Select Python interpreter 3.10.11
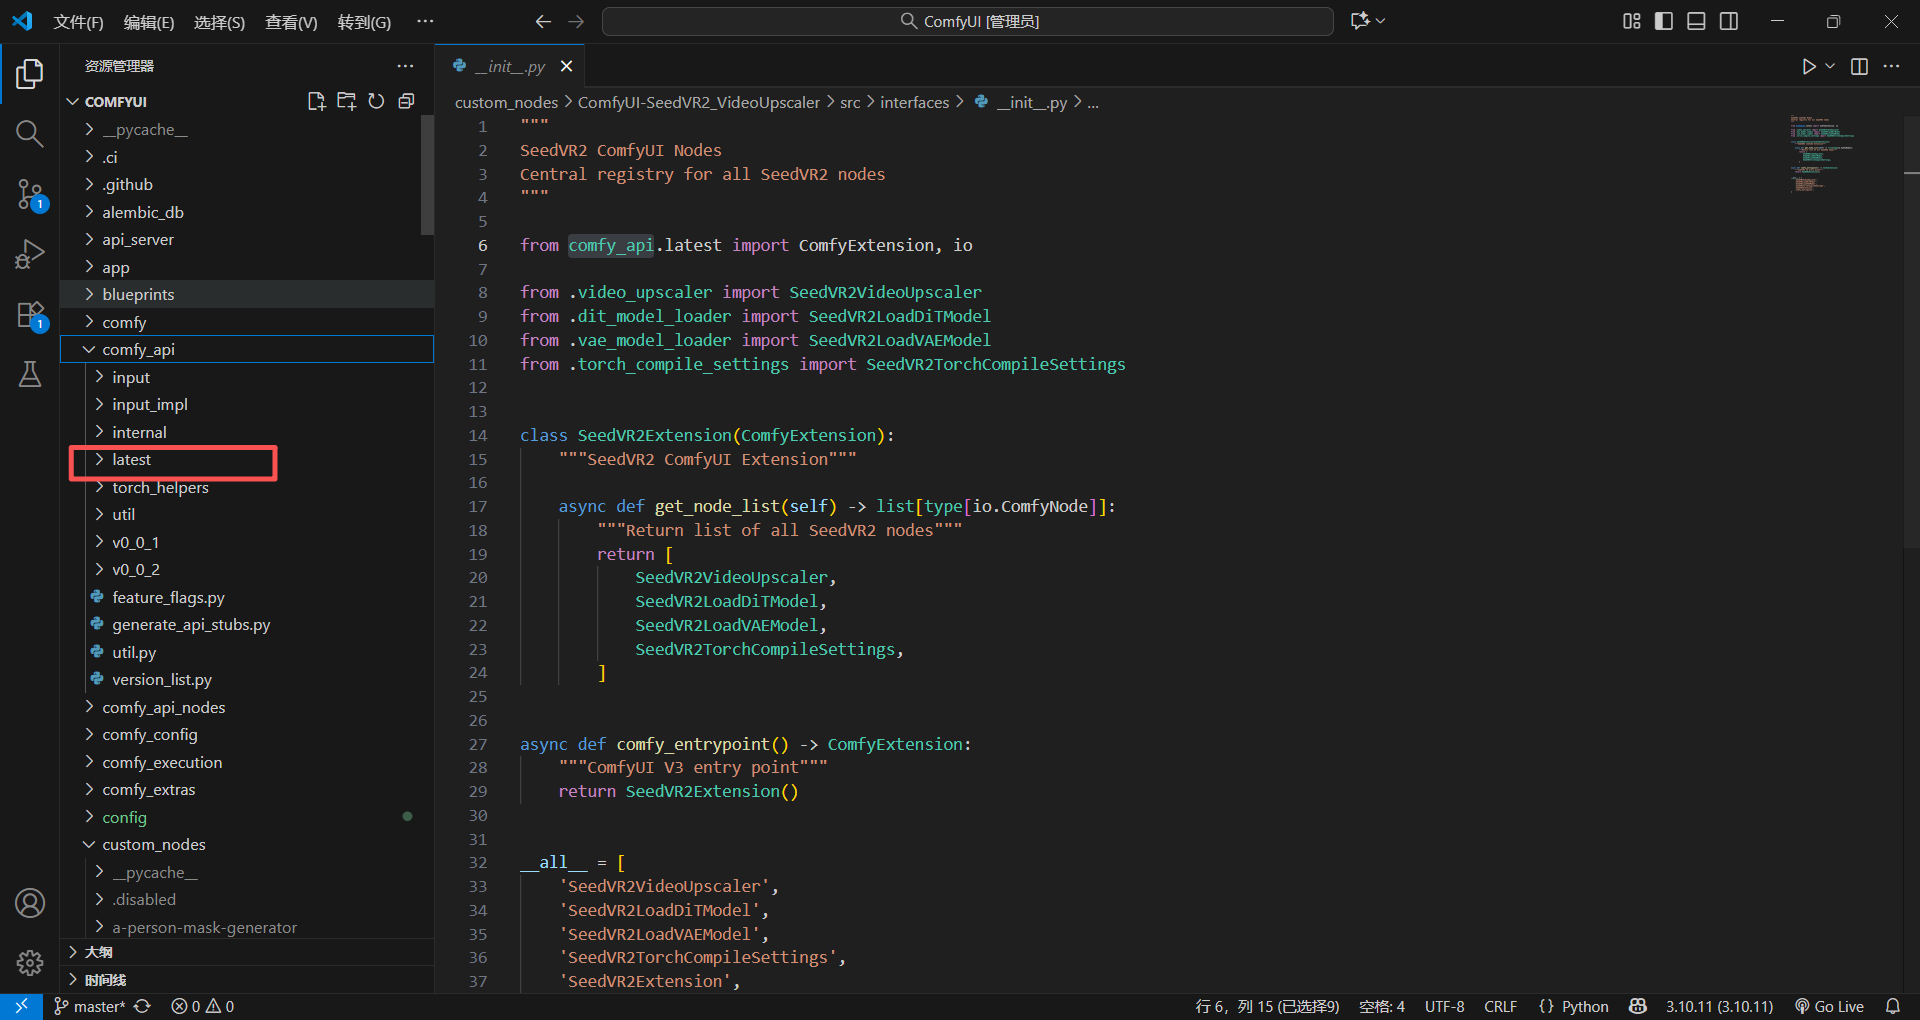Image resolution: width=1920 pixels, height=1020 pixels. point(1719,1006)
